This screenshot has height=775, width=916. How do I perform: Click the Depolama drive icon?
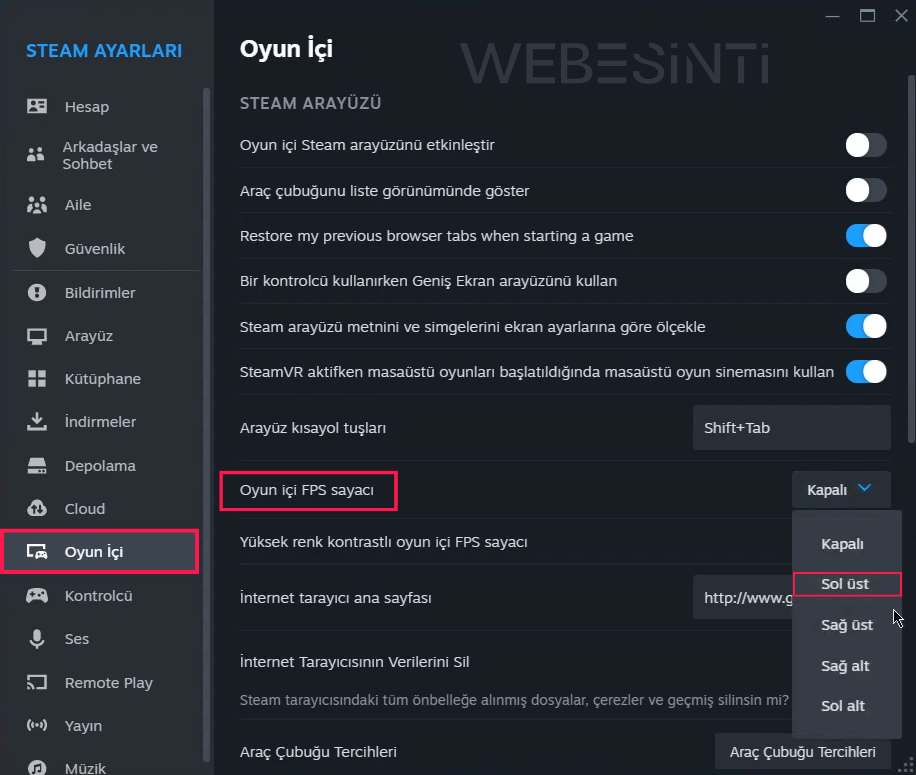click(x=37, y=465)
